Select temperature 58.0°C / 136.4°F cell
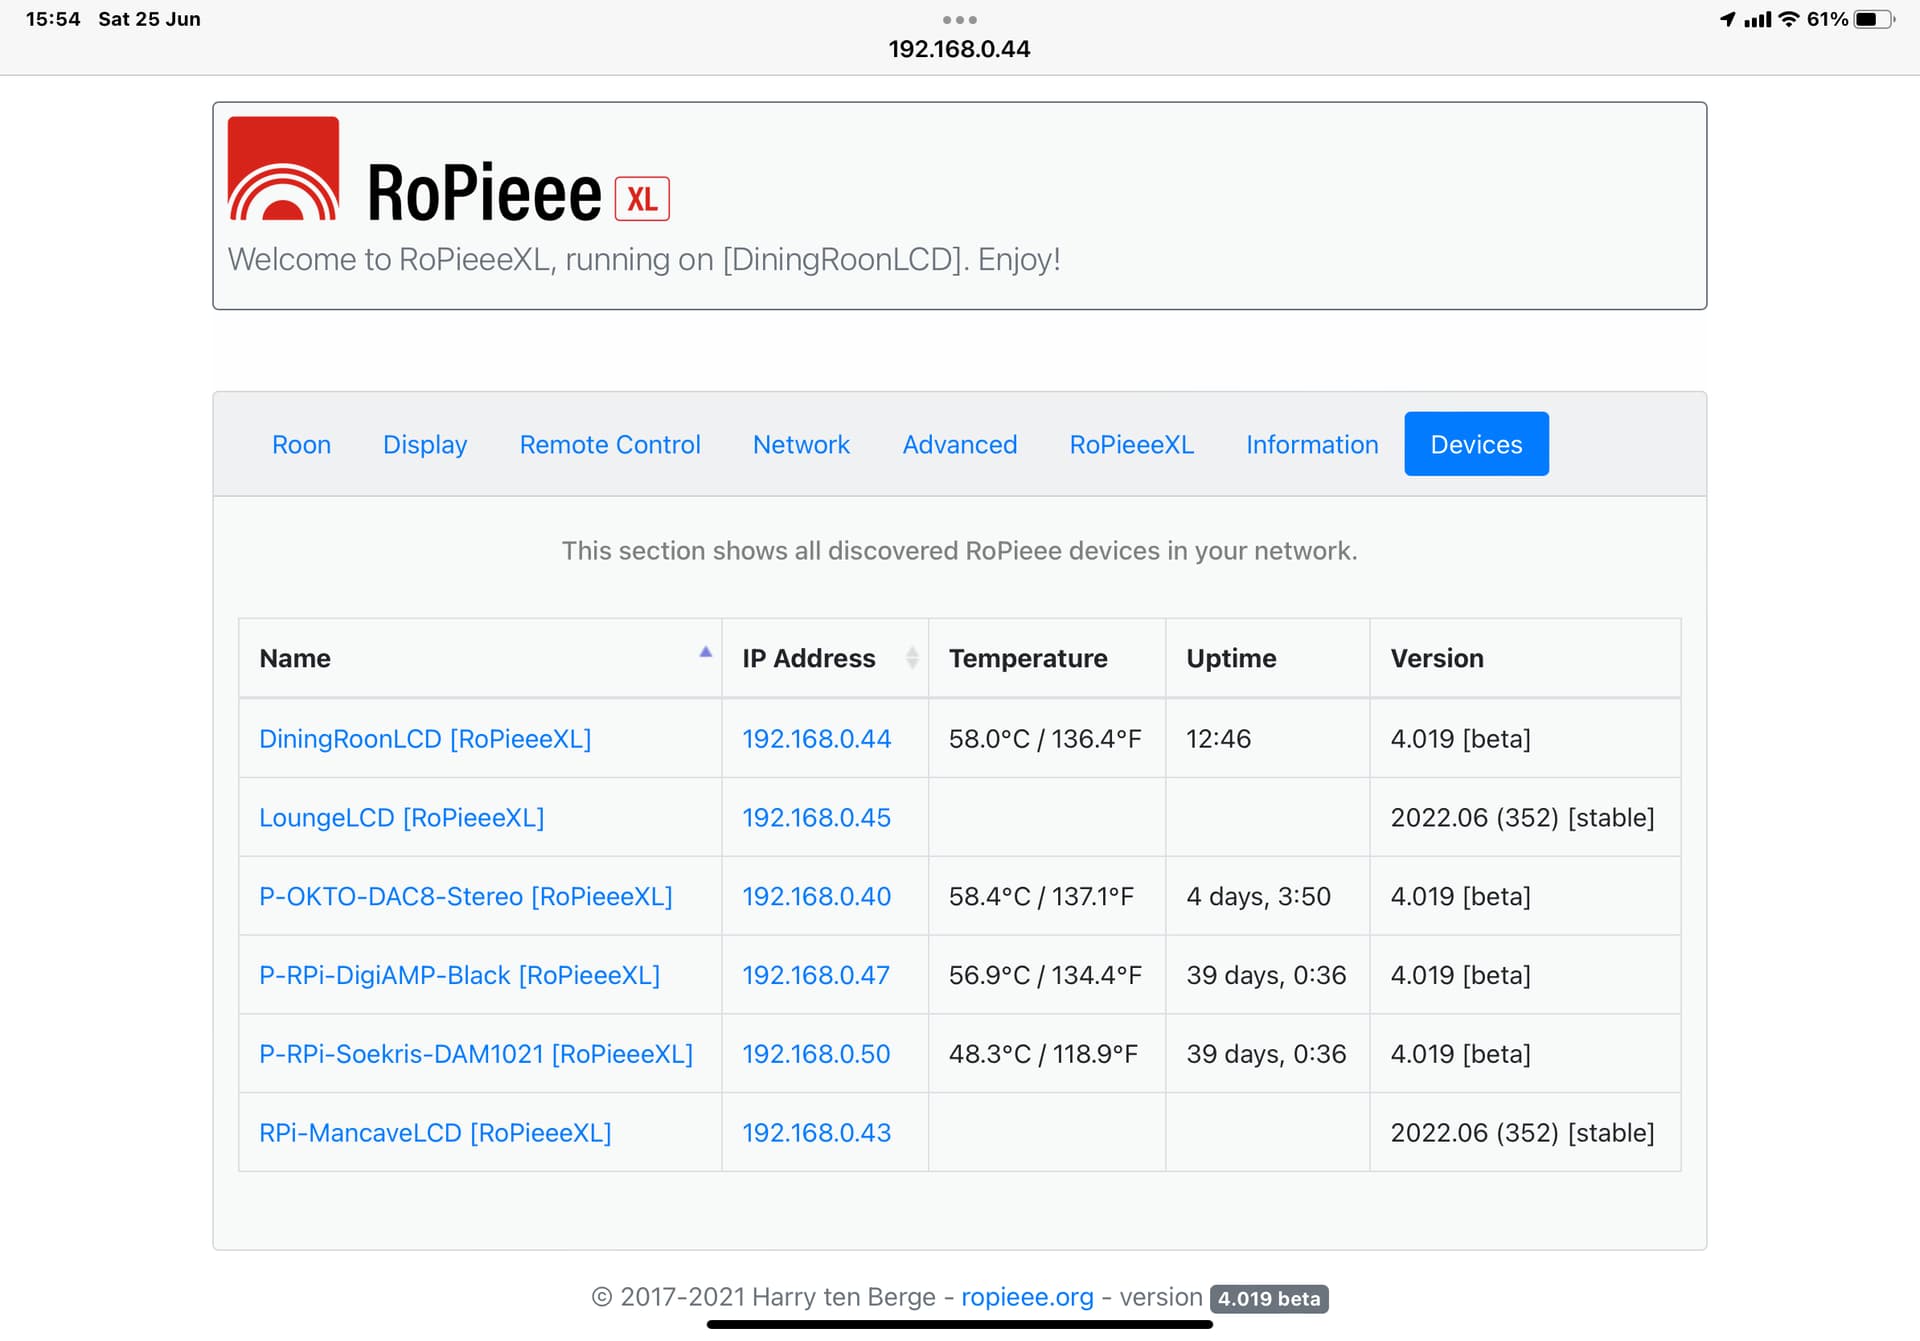This screenshot has height=1341, width=1920. pyautogui.click(x=1047, y=739)
